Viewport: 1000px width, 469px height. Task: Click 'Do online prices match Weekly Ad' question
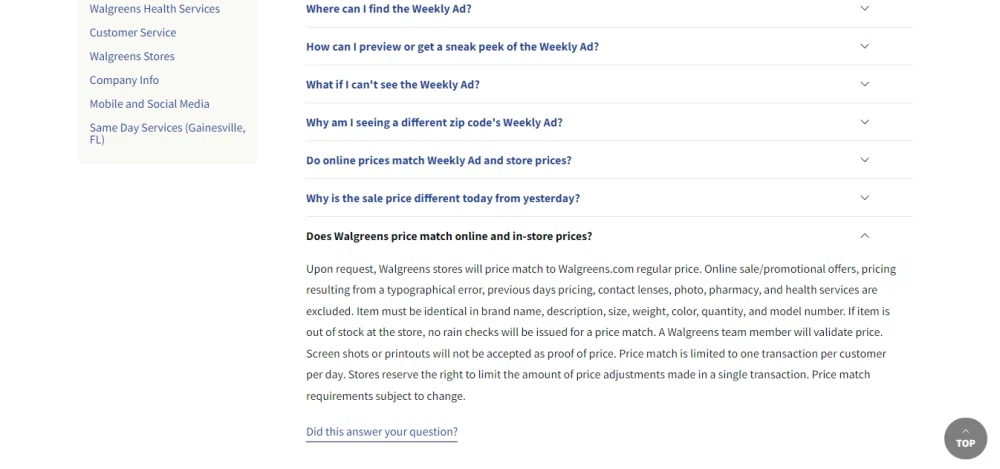[x=439, y=161]
